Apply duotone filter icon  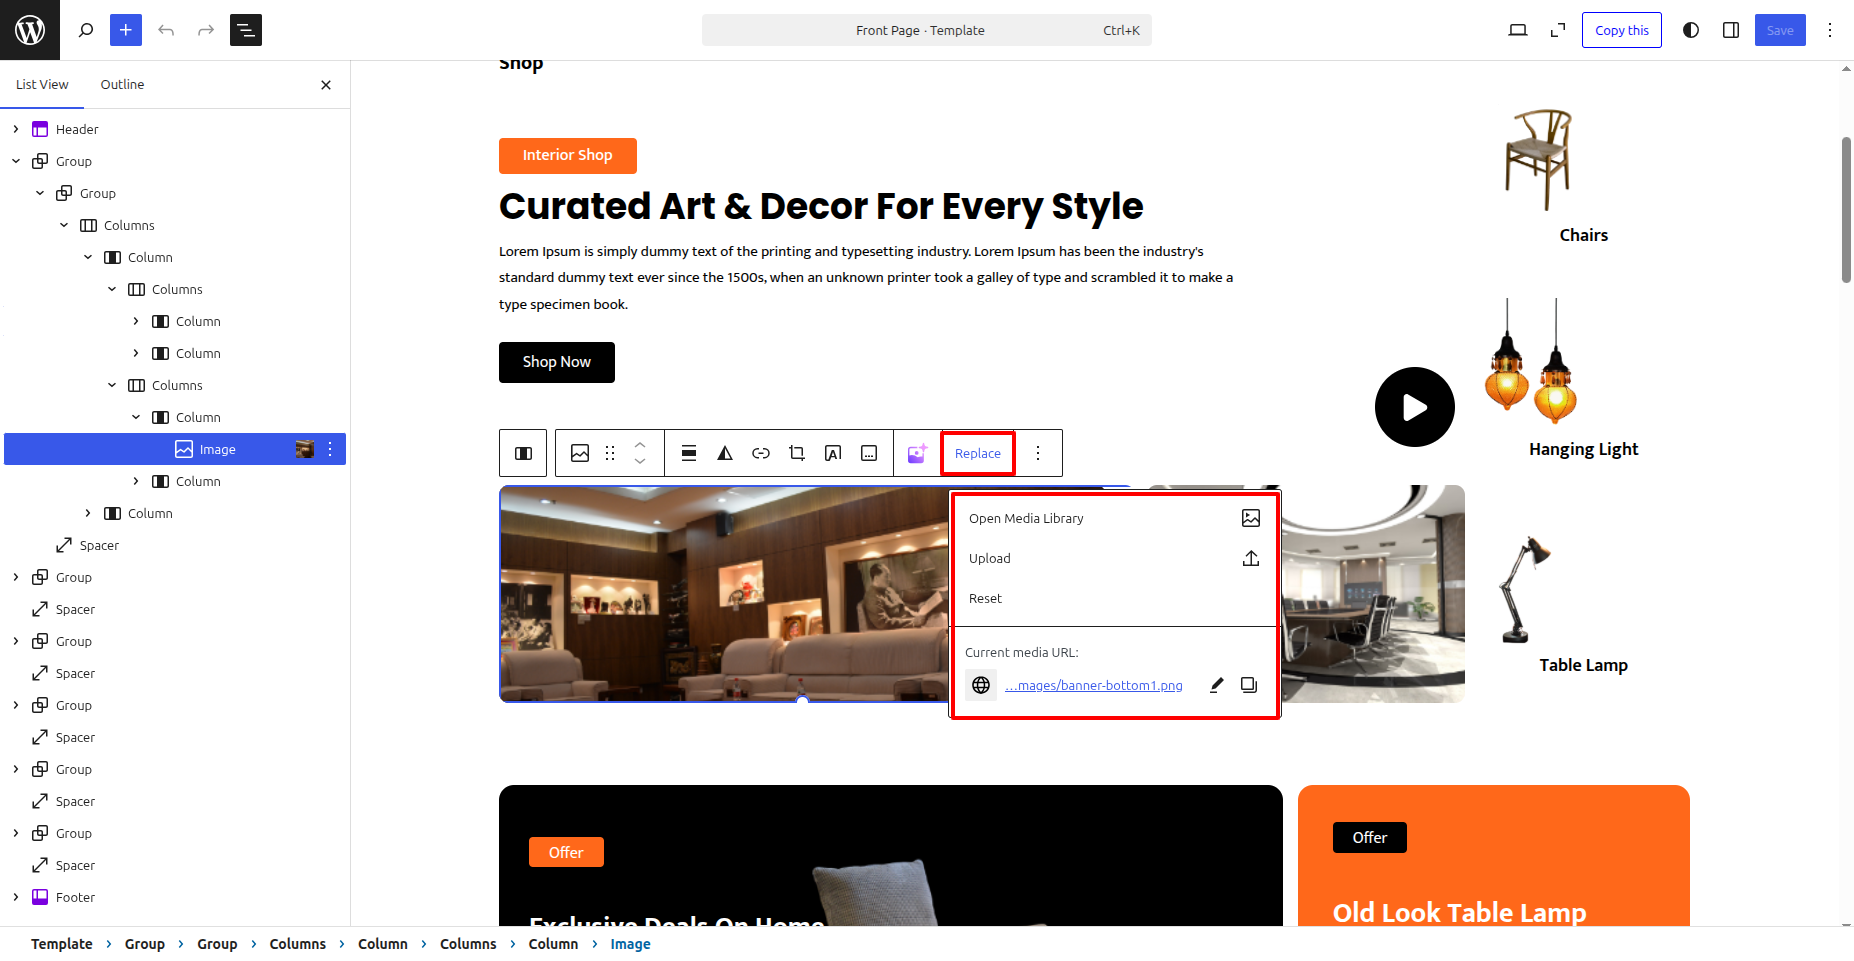tap(725, 453)
